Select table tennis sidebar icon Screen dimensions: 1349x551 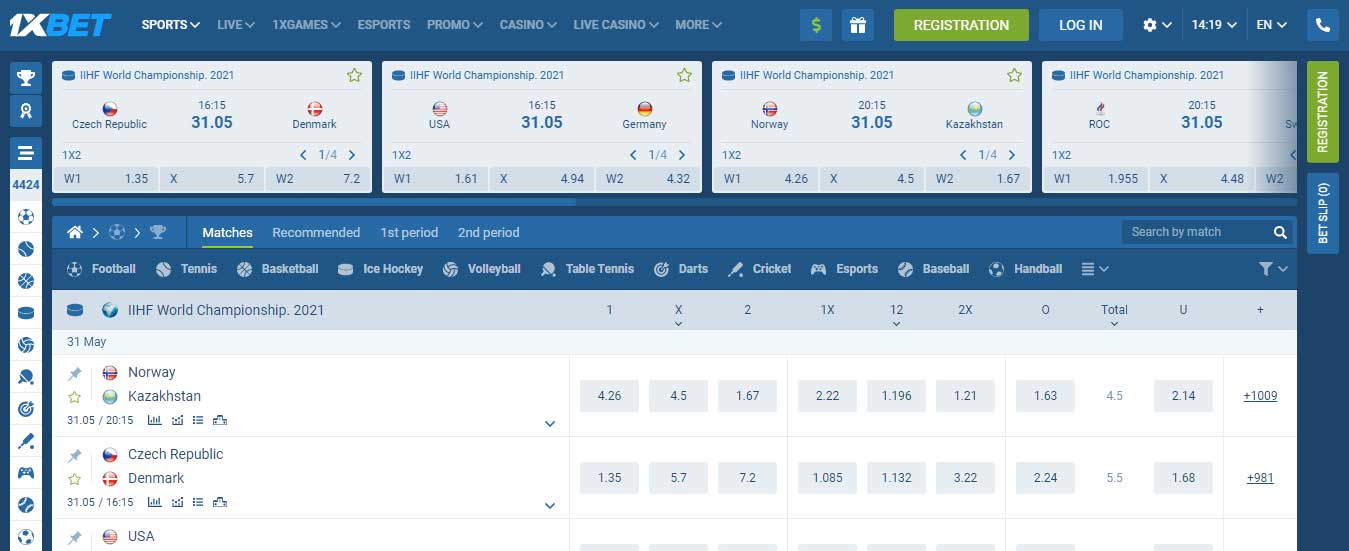coord(26,377)
